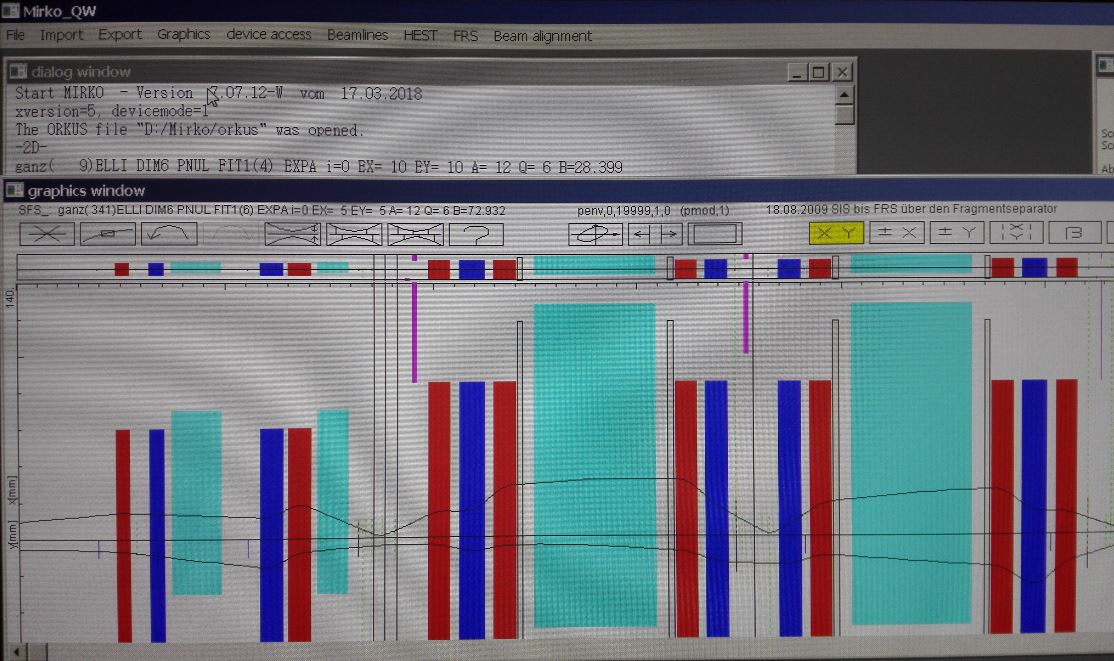Click the empty rectangle toolbar icon
1114x661 pixels.
coord(715,234)
